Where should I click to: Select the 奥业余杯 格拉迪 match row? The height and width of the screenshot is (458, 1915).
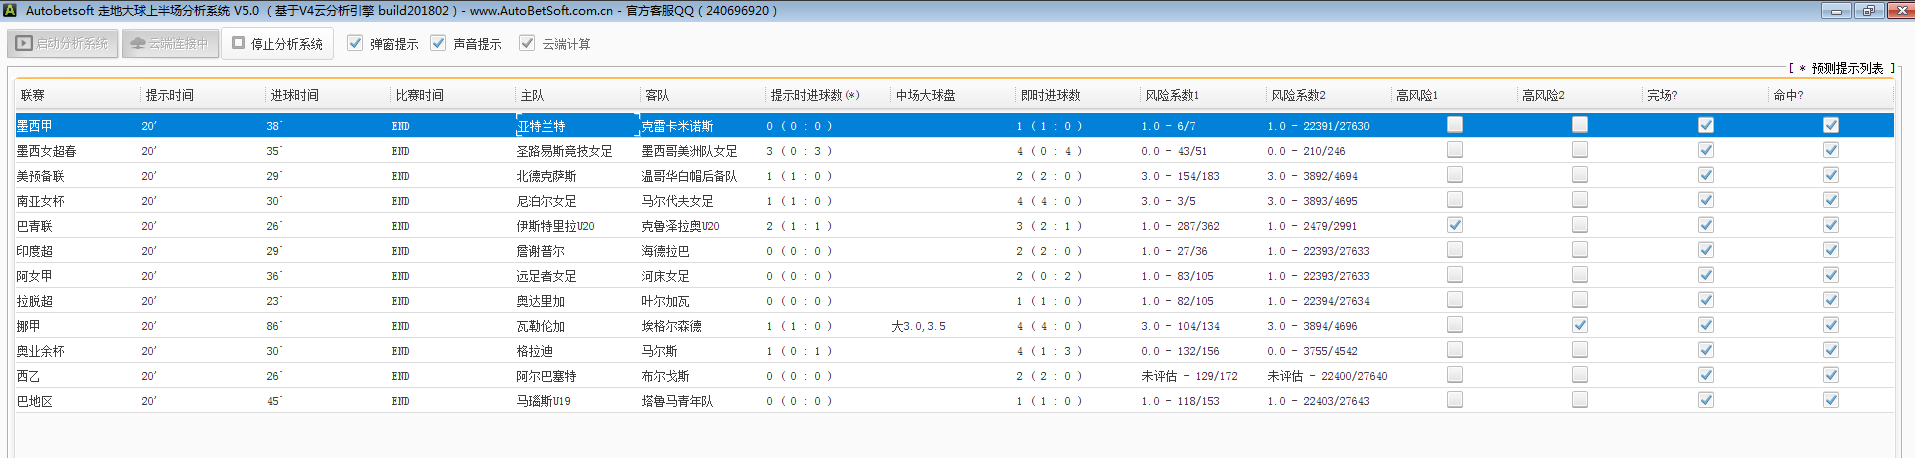coord(534,351)
